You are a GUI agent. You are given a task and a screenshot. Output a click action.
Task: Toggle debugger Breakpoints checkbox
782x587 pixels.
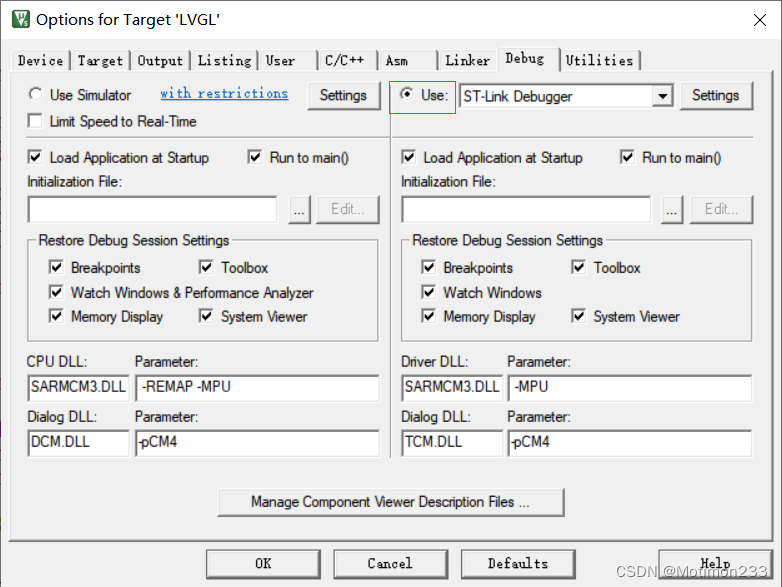click(x=428, y=267)
